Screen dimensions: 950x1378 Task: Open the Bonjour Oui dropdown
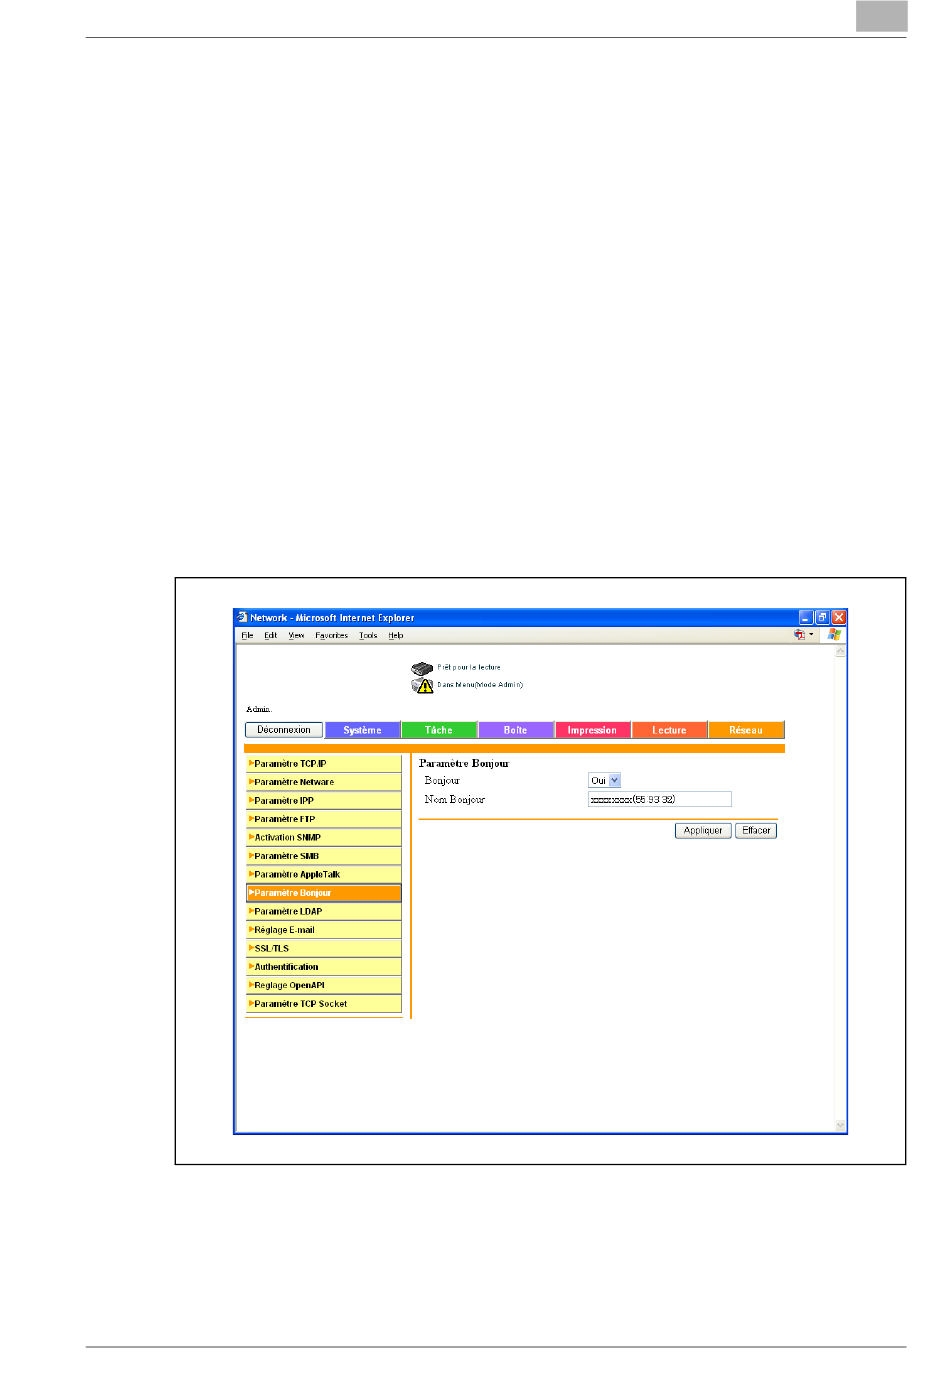click(x=605, y=781)
